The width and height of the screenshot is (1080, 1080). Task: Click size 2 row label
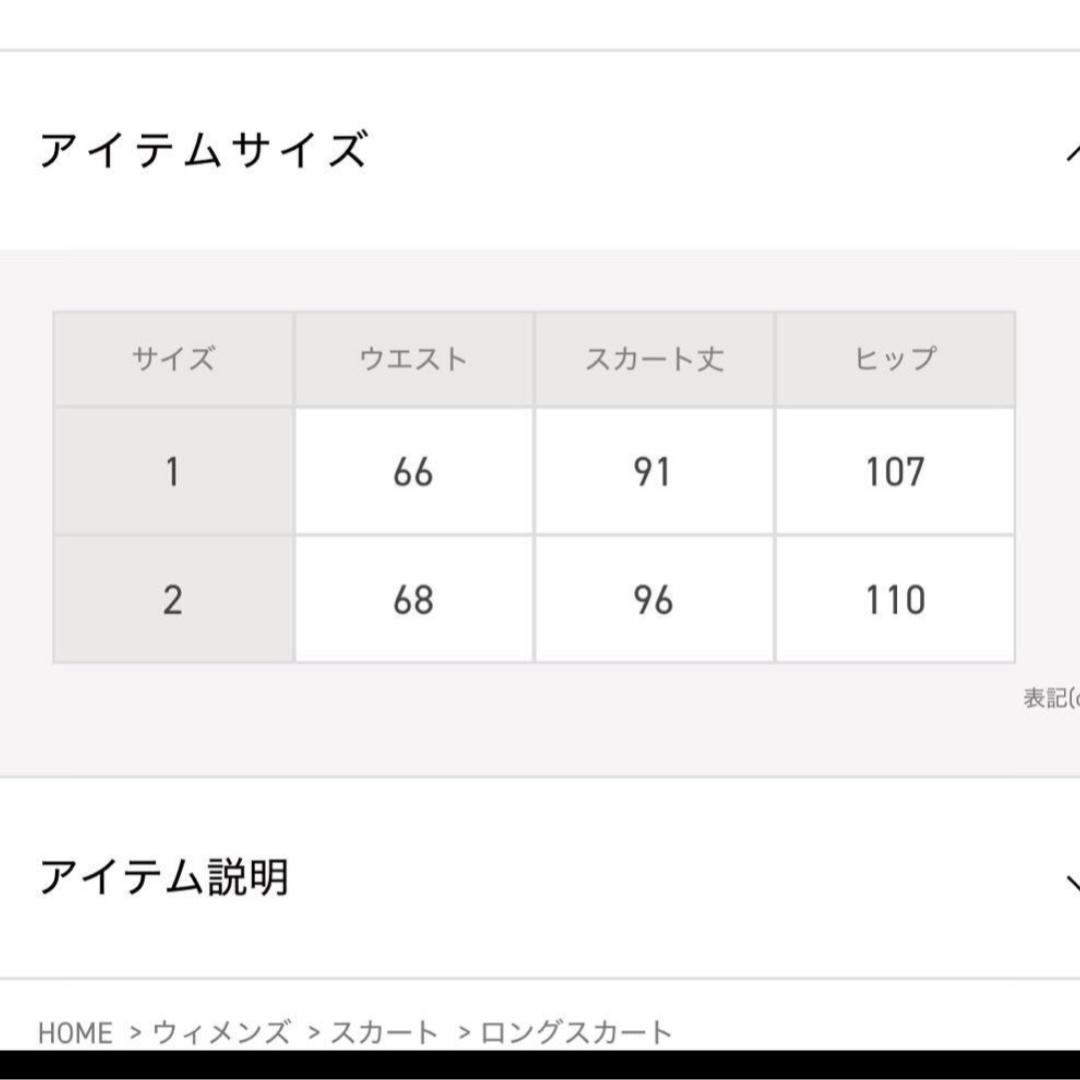tap(174, 599)
